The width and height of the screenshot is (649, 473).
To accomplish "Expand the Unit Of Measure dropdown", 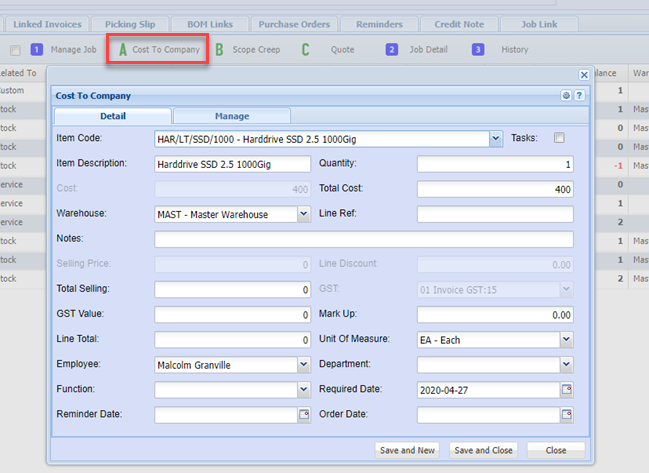I will pyautogui.click(x=566, y=340).
